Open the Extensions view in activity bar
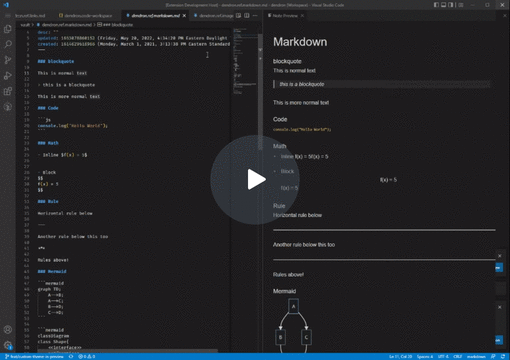This screenshot has height=360, width=510. [8, 91]
